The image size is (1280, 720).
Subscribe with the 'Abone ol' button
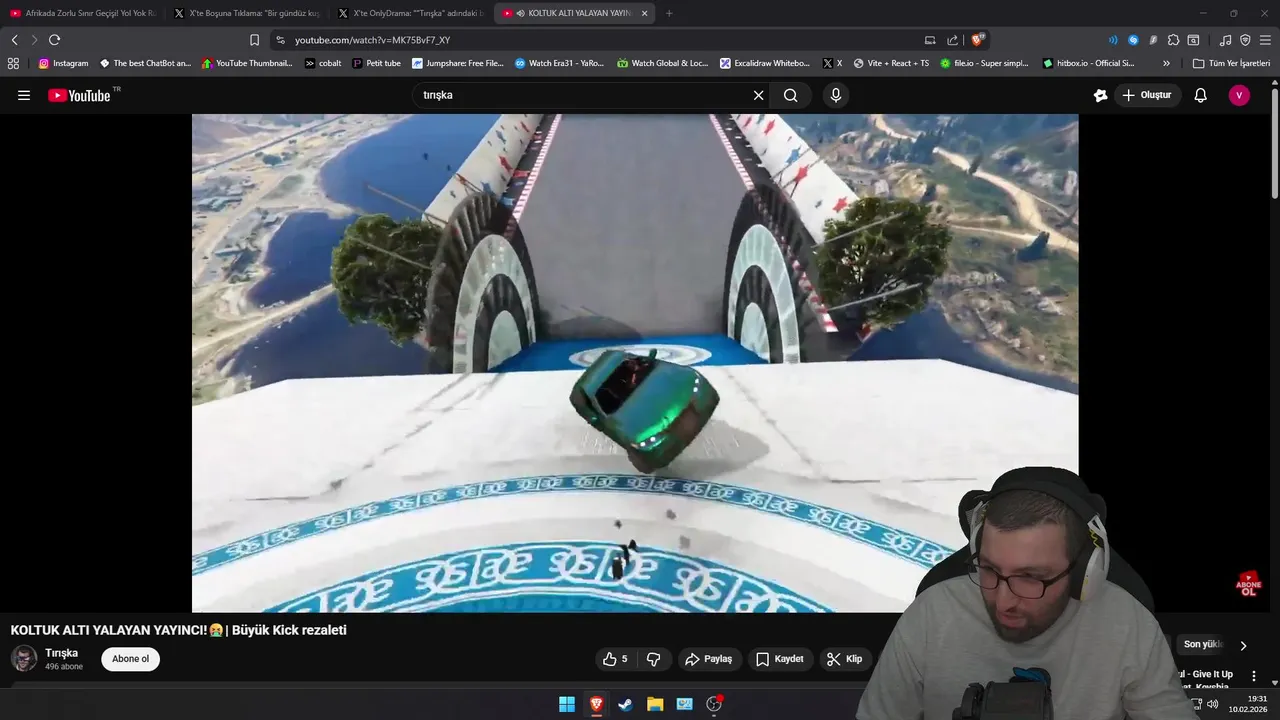(x=130, y=659)
